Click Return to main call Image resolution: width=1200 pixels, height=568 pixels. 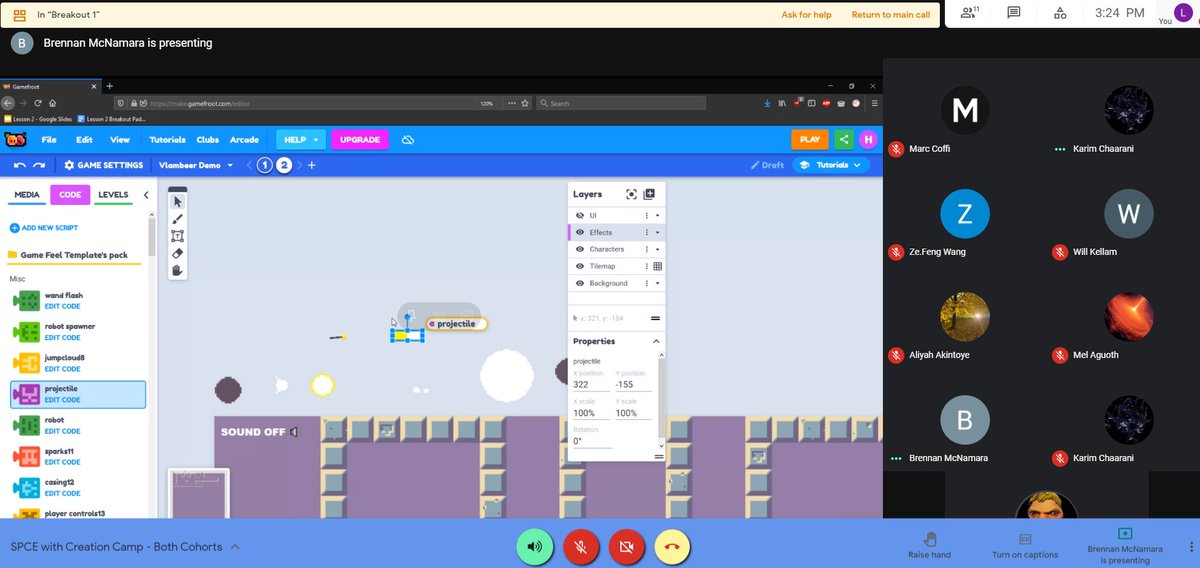pos(891,15)
